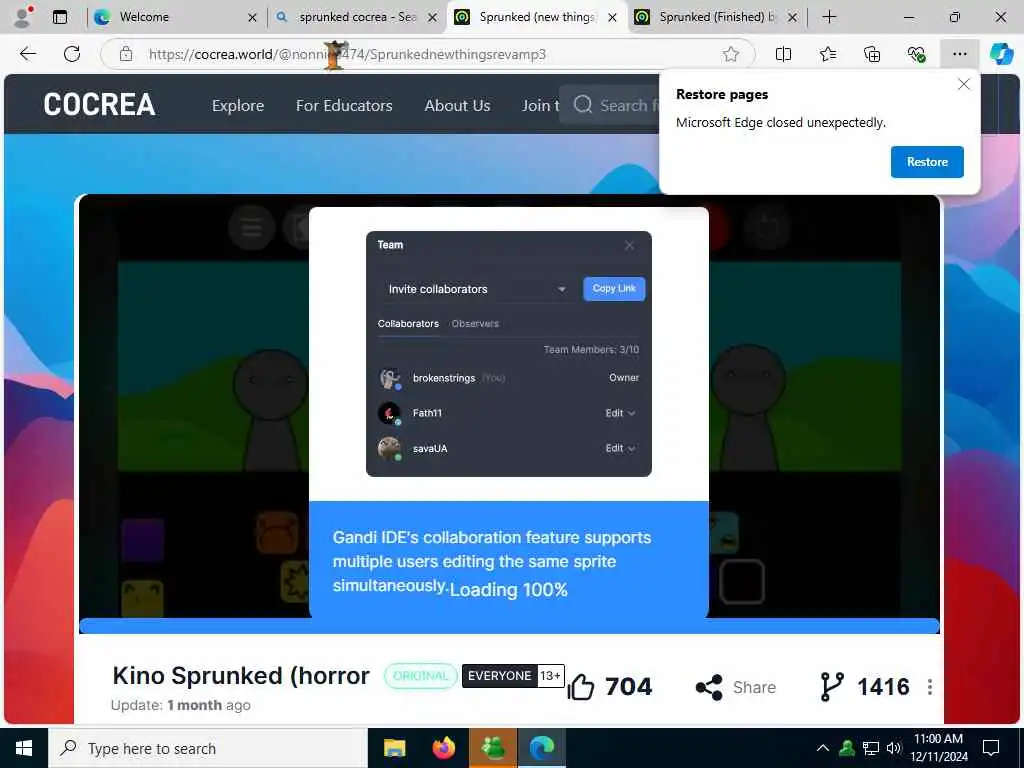
Task: Open the three-dot project options menu
Action: 929,687
